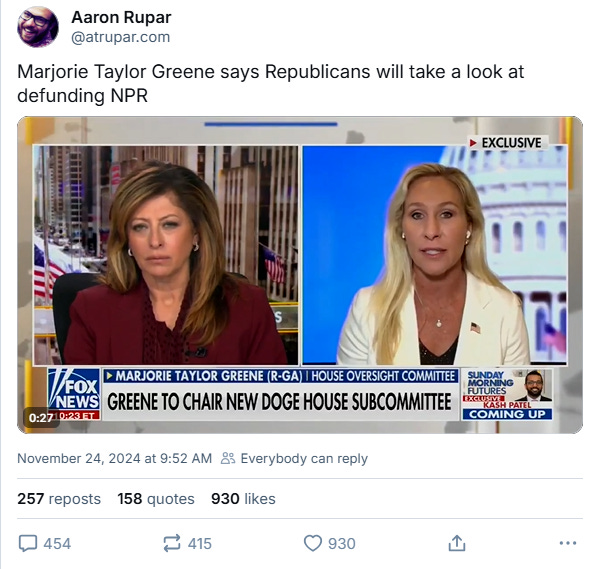
Task: Like the post with heart icon
Action: click(x=313, y=543)
